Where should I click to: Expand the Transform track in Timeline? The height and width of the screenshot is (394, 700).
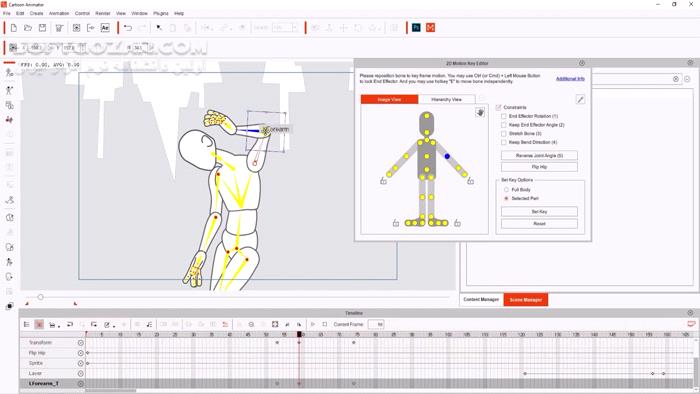[80, 343]
